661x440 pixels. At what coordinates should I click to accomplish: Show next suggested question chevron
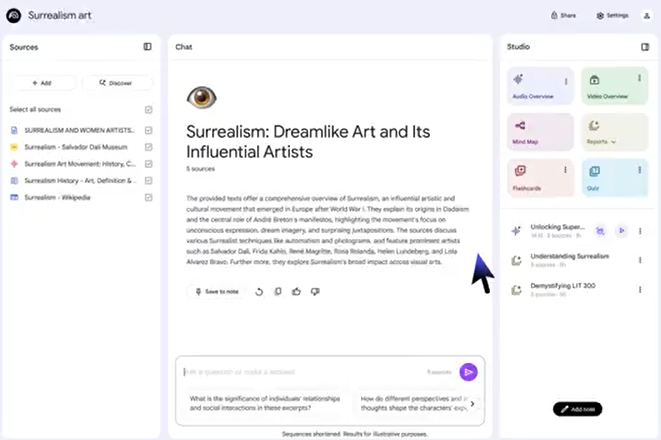point(472,403)
